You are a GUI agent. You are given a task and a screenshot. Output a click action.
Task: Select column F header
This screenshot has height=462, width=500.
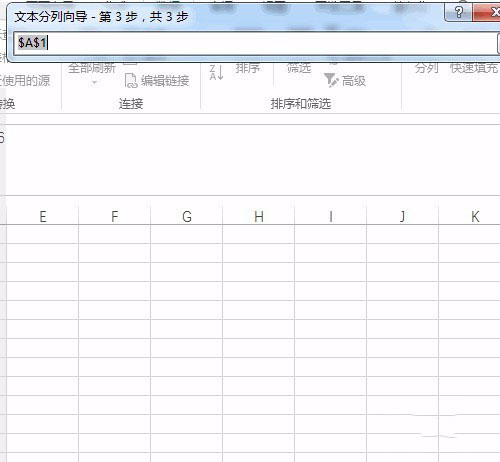point(115,216)
